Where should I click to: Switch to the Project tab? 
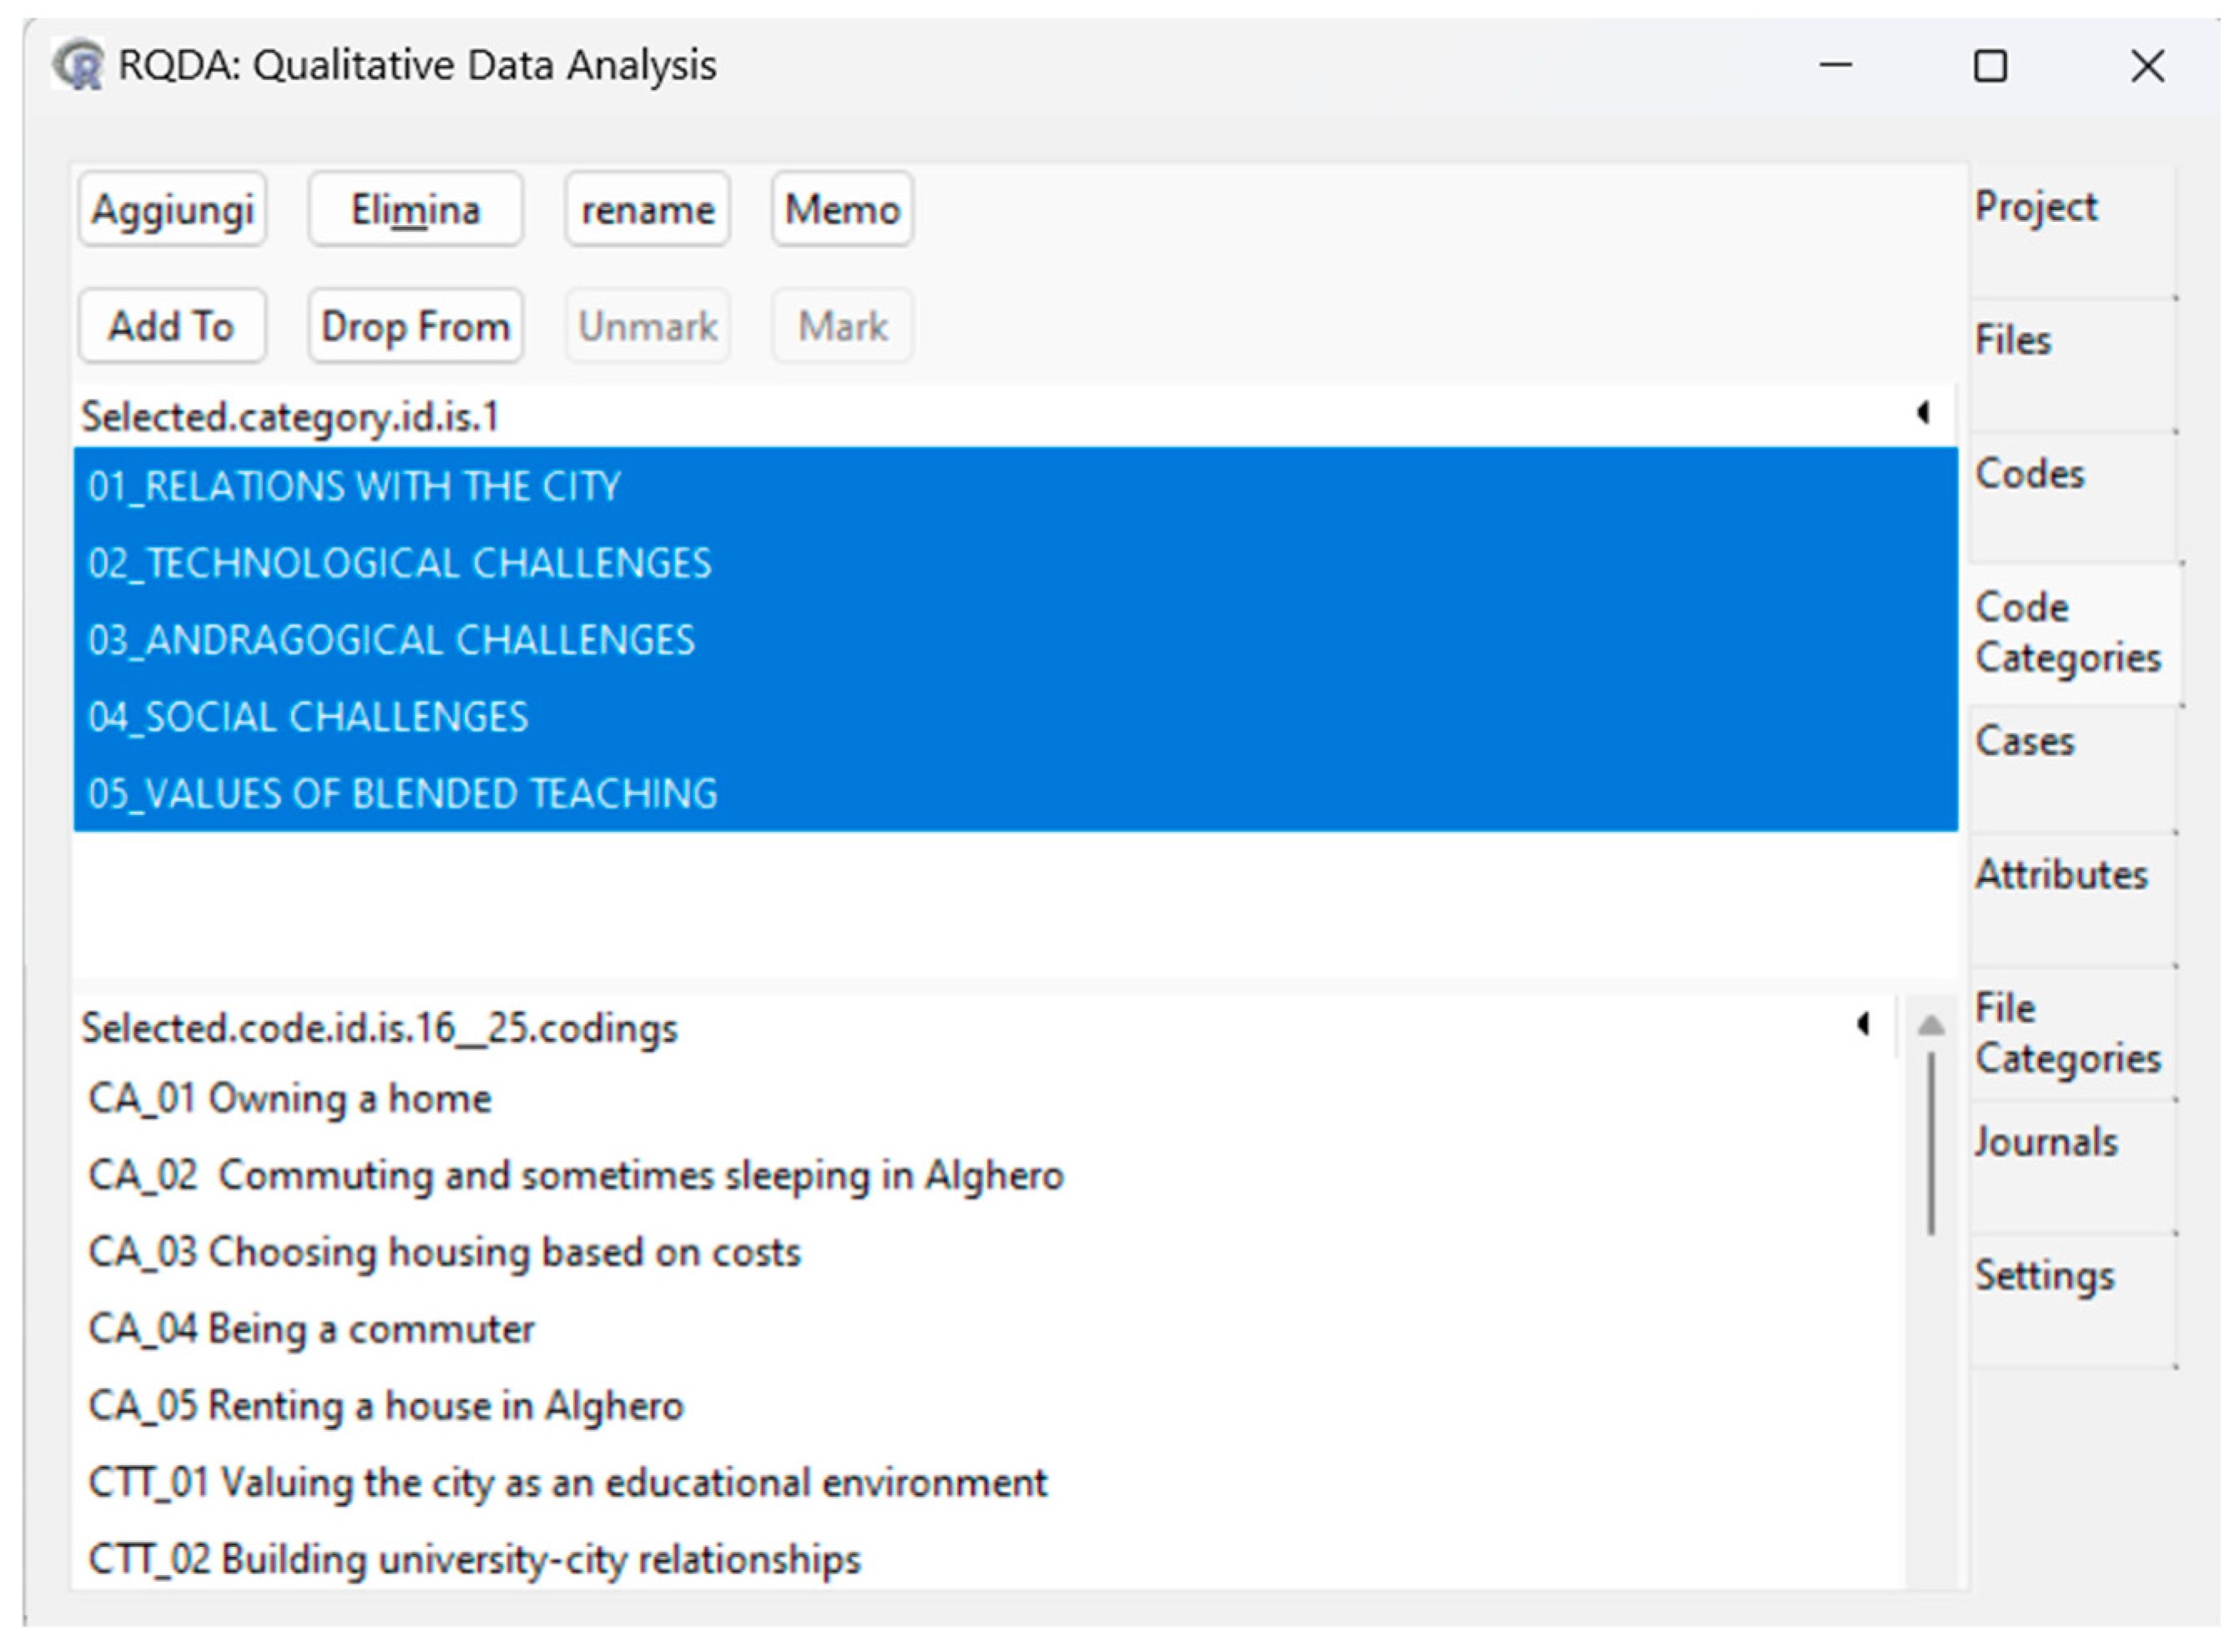(2035, 207)
